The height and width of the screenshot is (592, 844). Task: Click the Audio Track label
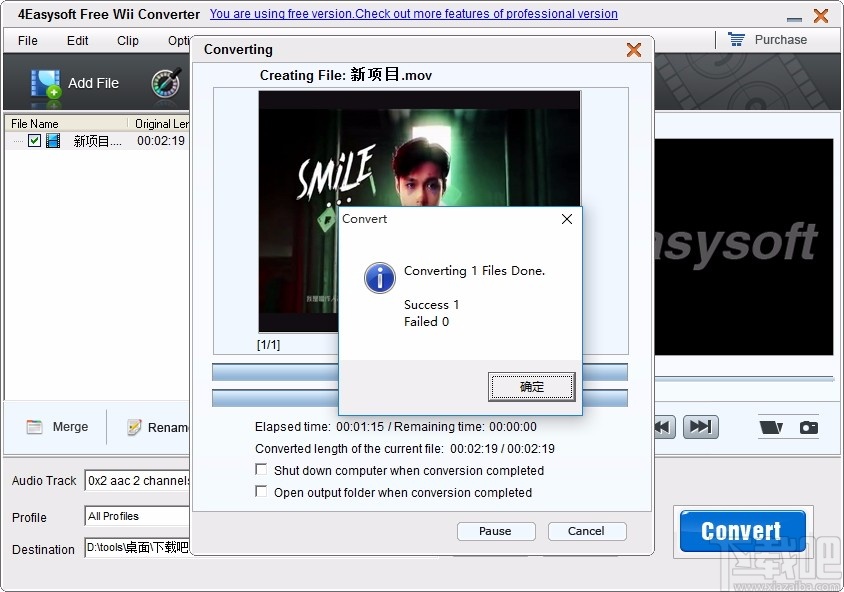(44, 481)
